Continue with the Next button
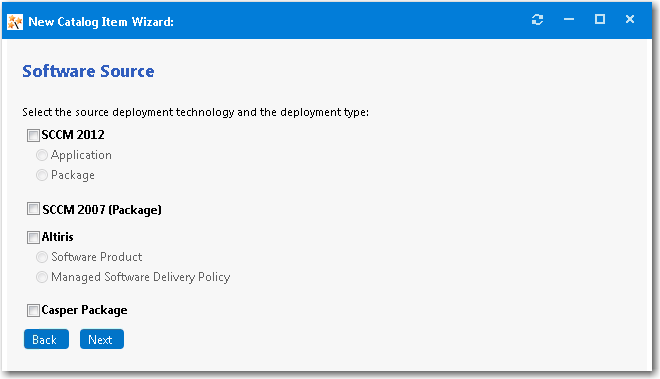Viewport: 660px width, 379px height. (x=102, y=339)
